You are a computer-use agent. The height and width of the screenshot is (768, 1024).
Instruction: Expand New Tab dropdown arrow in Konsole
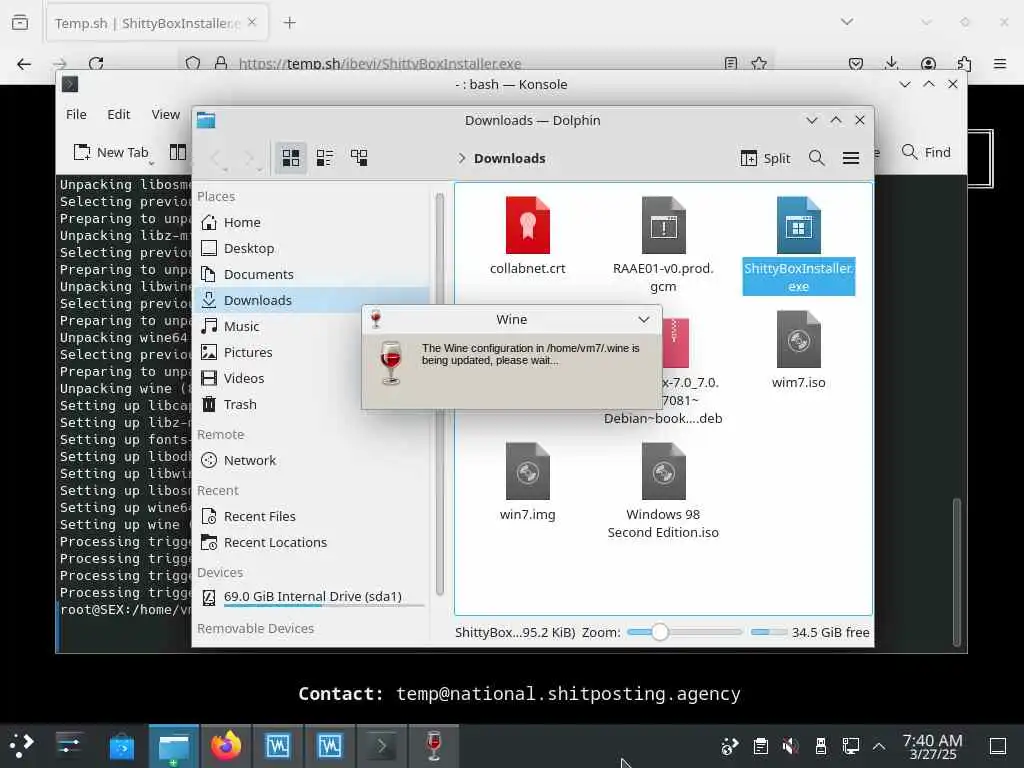point(152,163)
